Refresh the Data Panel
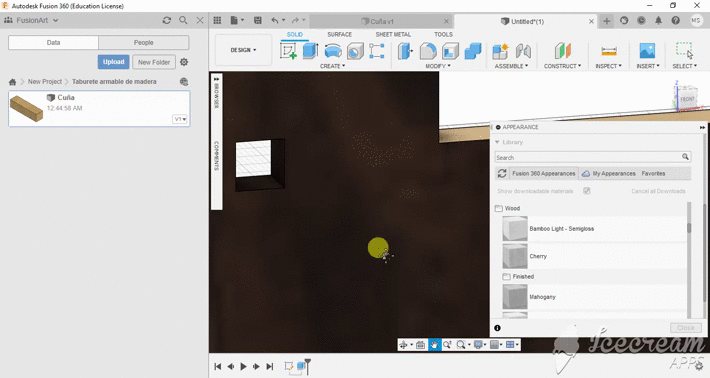Screen dimensions: 710x378 (x=167, y=20)
